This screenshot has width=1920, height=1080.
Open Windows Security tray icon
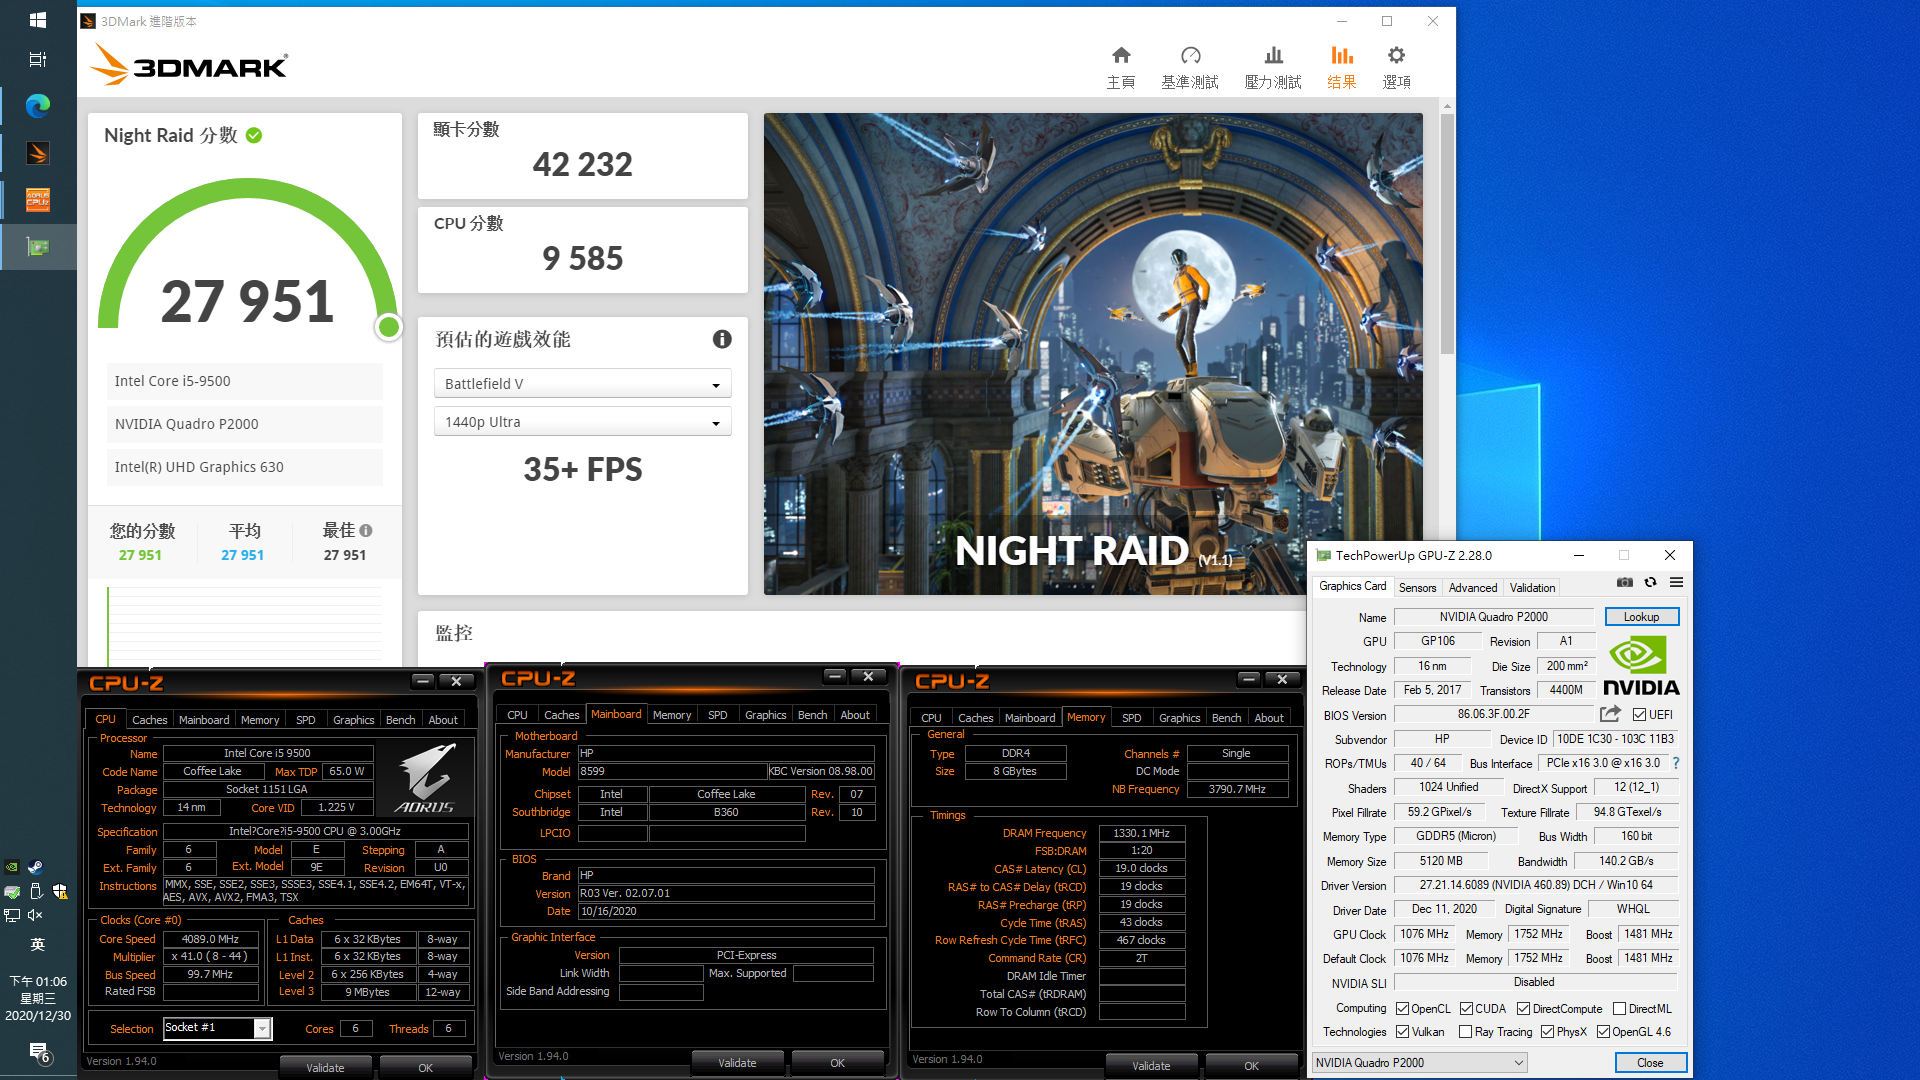click(x=60, y=891)
